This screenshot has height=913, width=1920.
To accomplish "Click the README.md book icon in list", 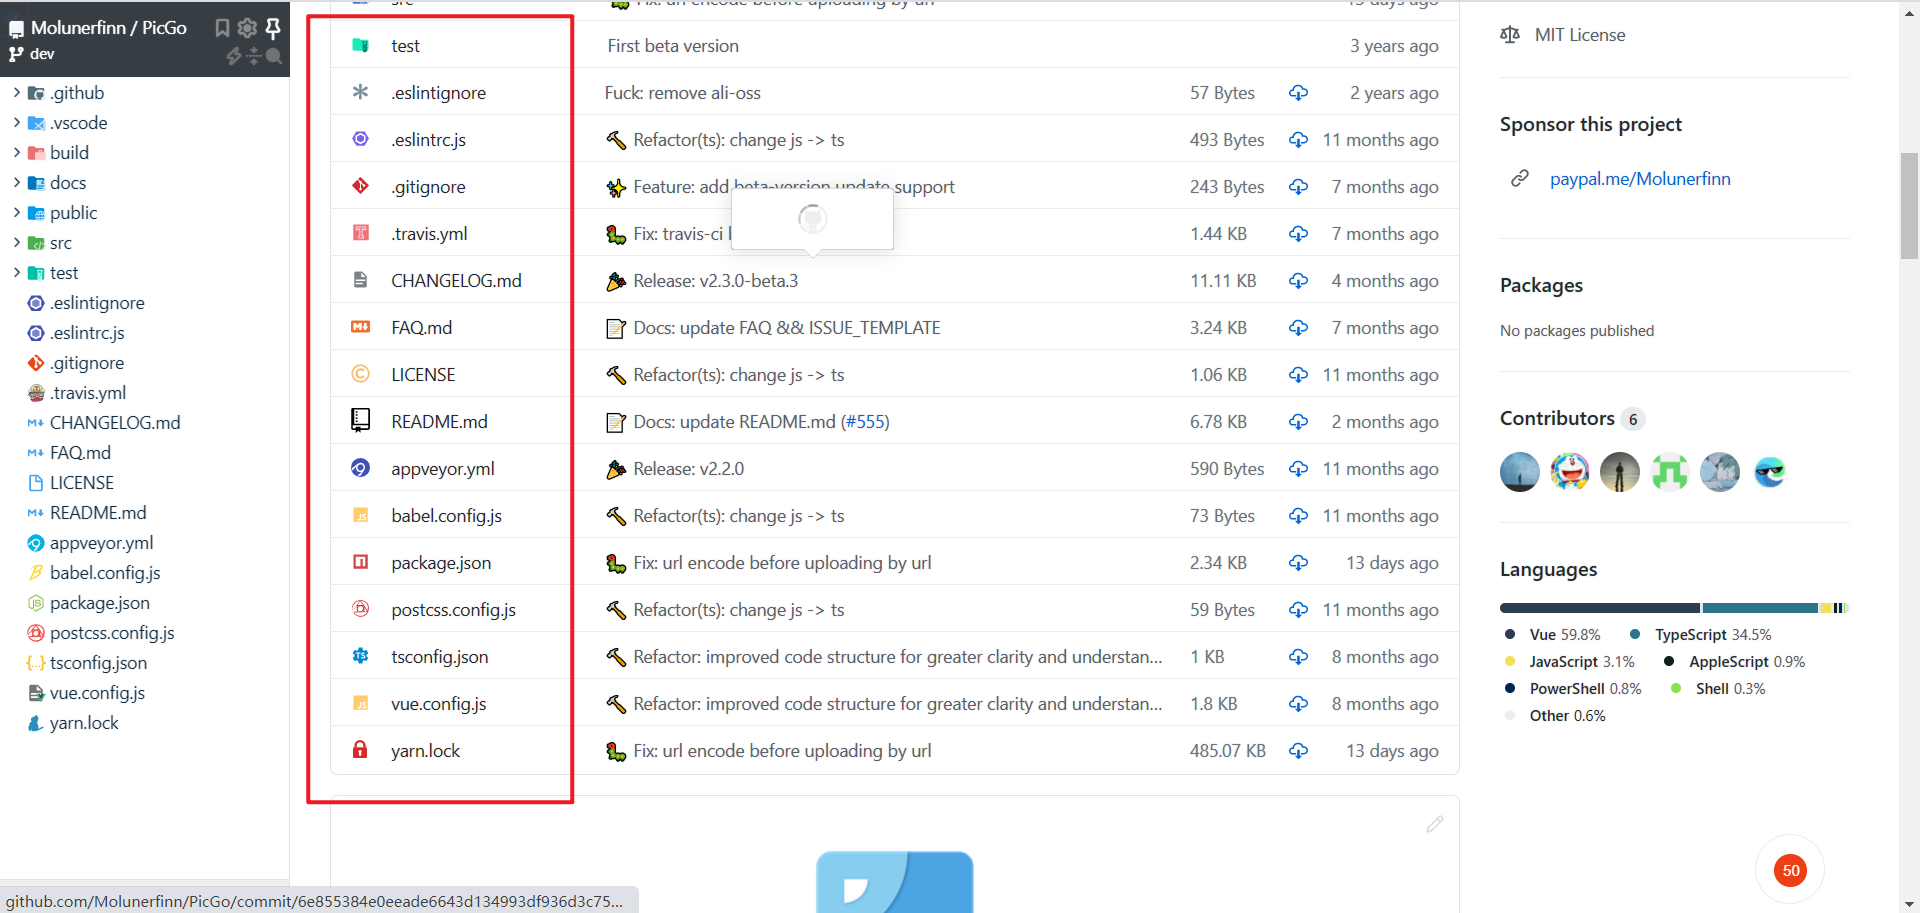I will pyautogui.click(x=361, y=420).
